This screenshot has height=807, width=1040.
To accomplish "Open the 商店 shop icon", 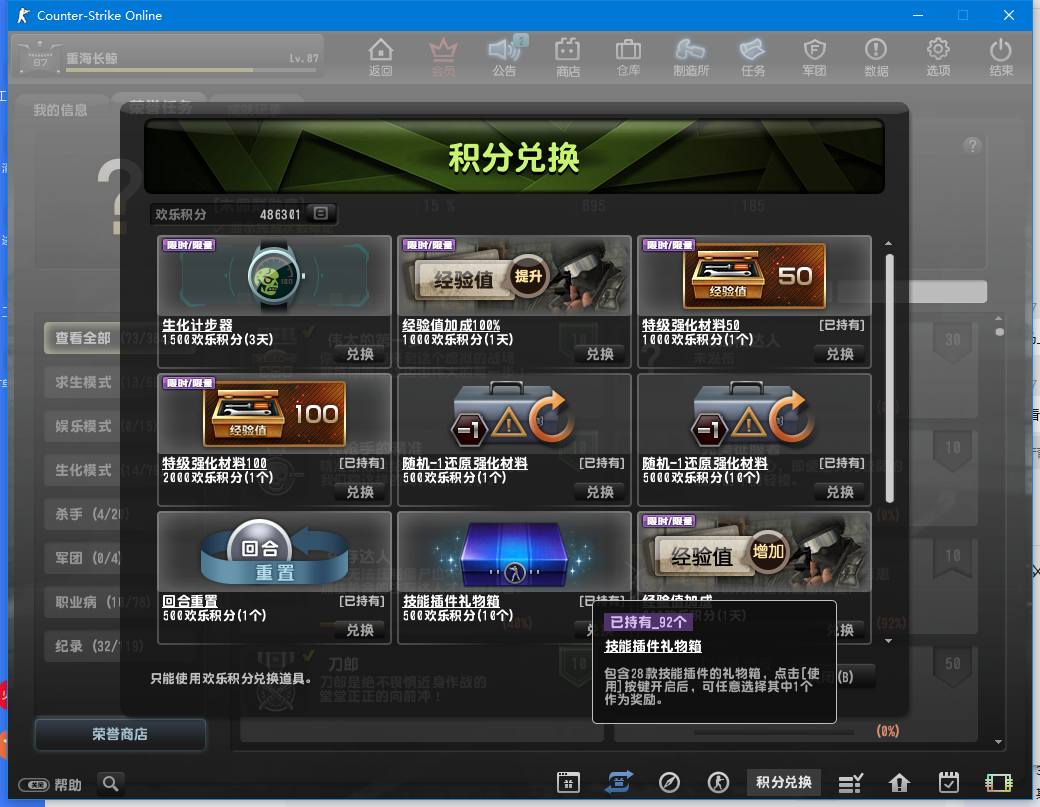I will 568,57.
